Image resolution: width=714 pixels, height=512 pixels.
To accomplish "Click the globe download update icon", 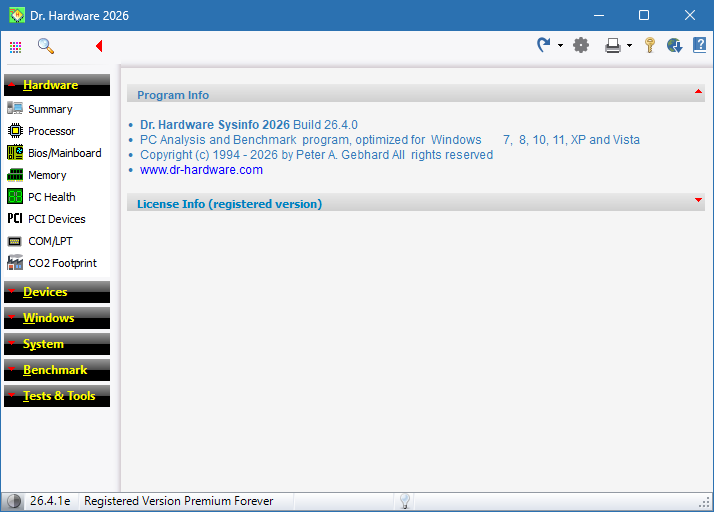I will [674, 46].
